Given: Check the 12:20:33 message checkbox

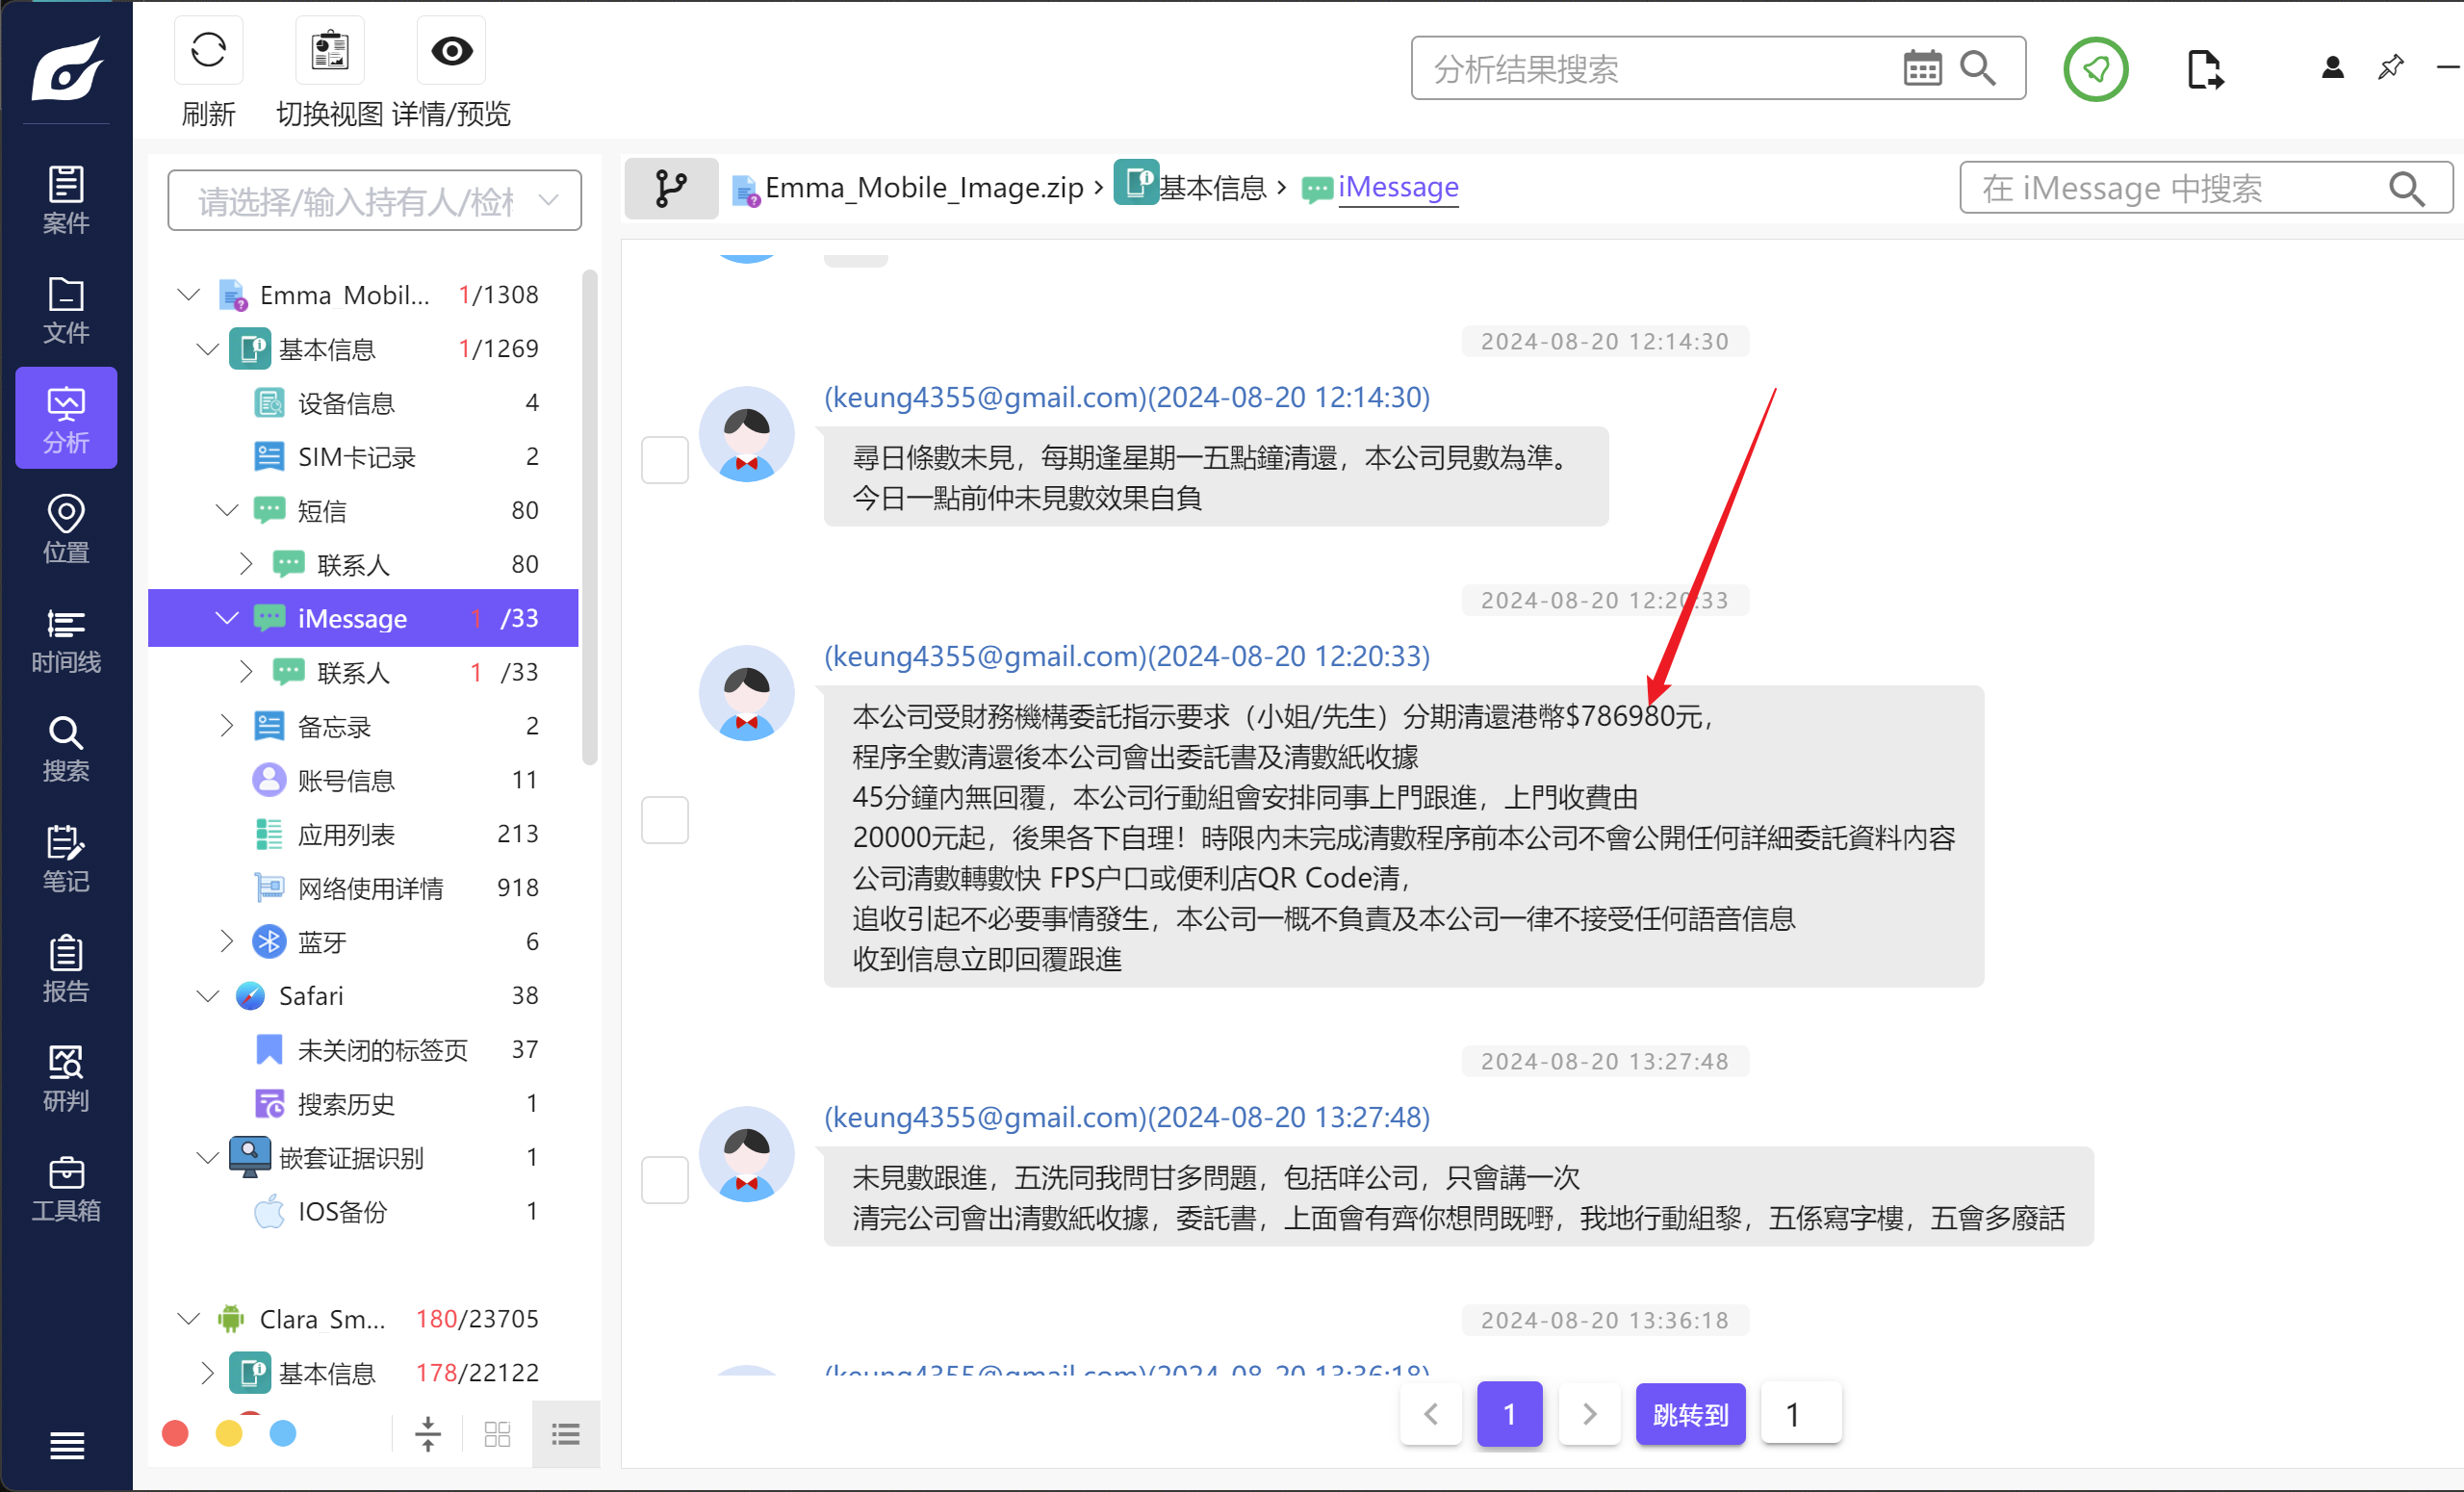Looking at the screenshot, I should coord(664,820).
